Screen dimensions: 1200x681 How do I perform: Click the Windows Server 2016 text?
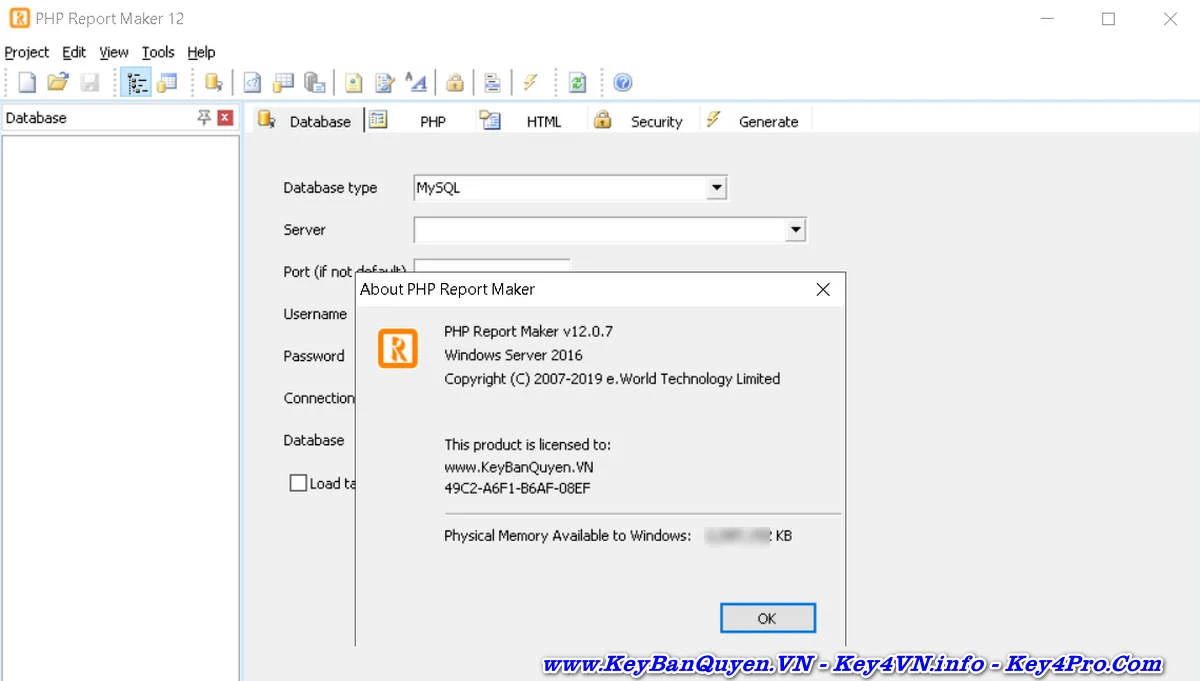[513, 355]
